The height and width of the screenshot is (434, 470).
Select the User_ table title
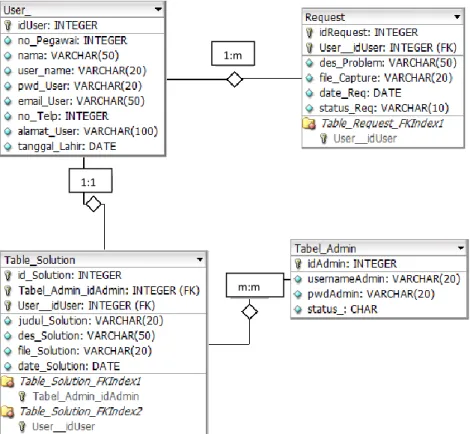(17, 10)
